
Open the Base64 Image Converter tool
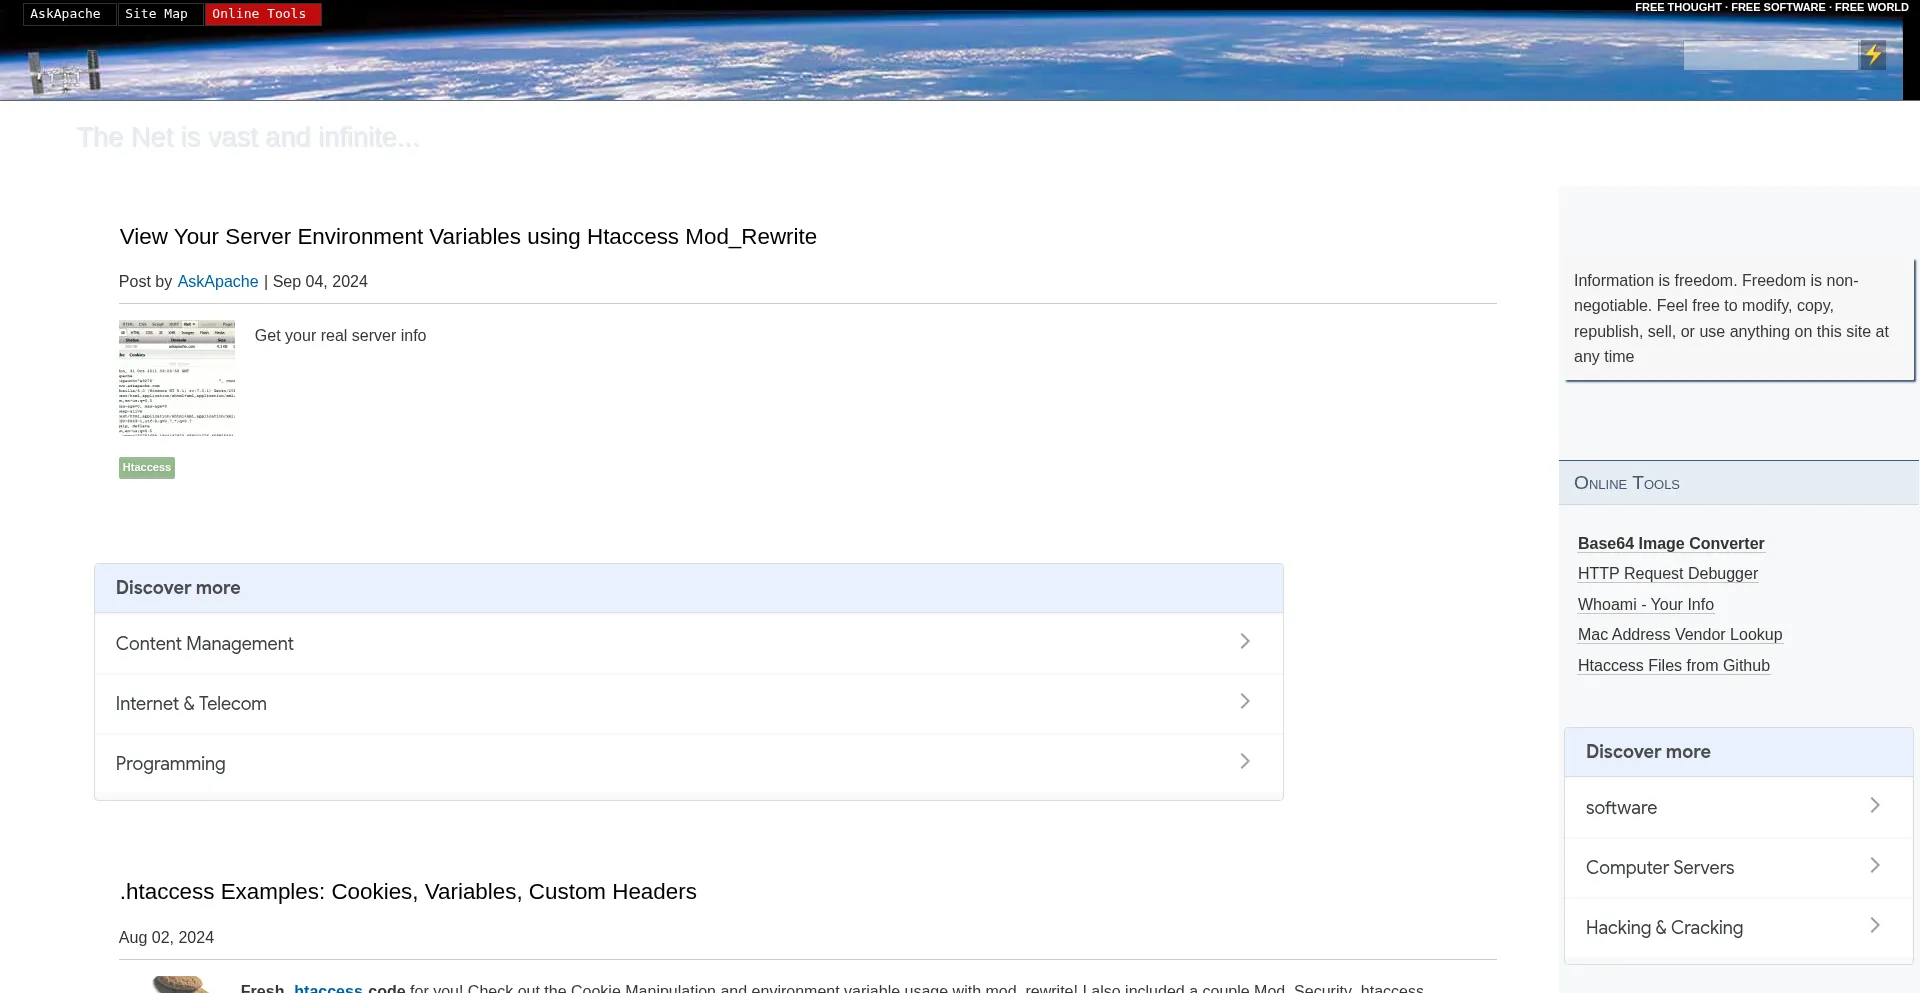pyautogui.click(x=1671, y=544)
